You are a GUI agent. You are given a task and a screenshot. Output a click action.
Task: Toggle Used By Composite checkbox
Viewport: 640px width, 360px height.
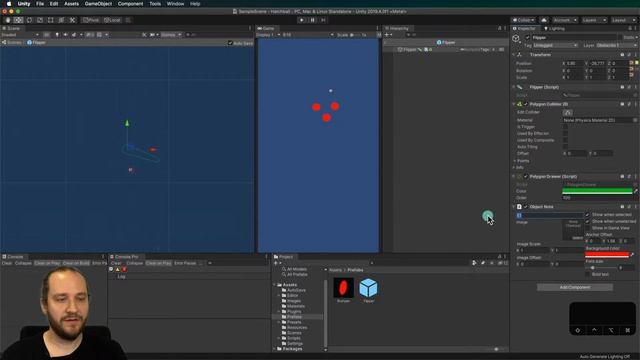point(565,140)
